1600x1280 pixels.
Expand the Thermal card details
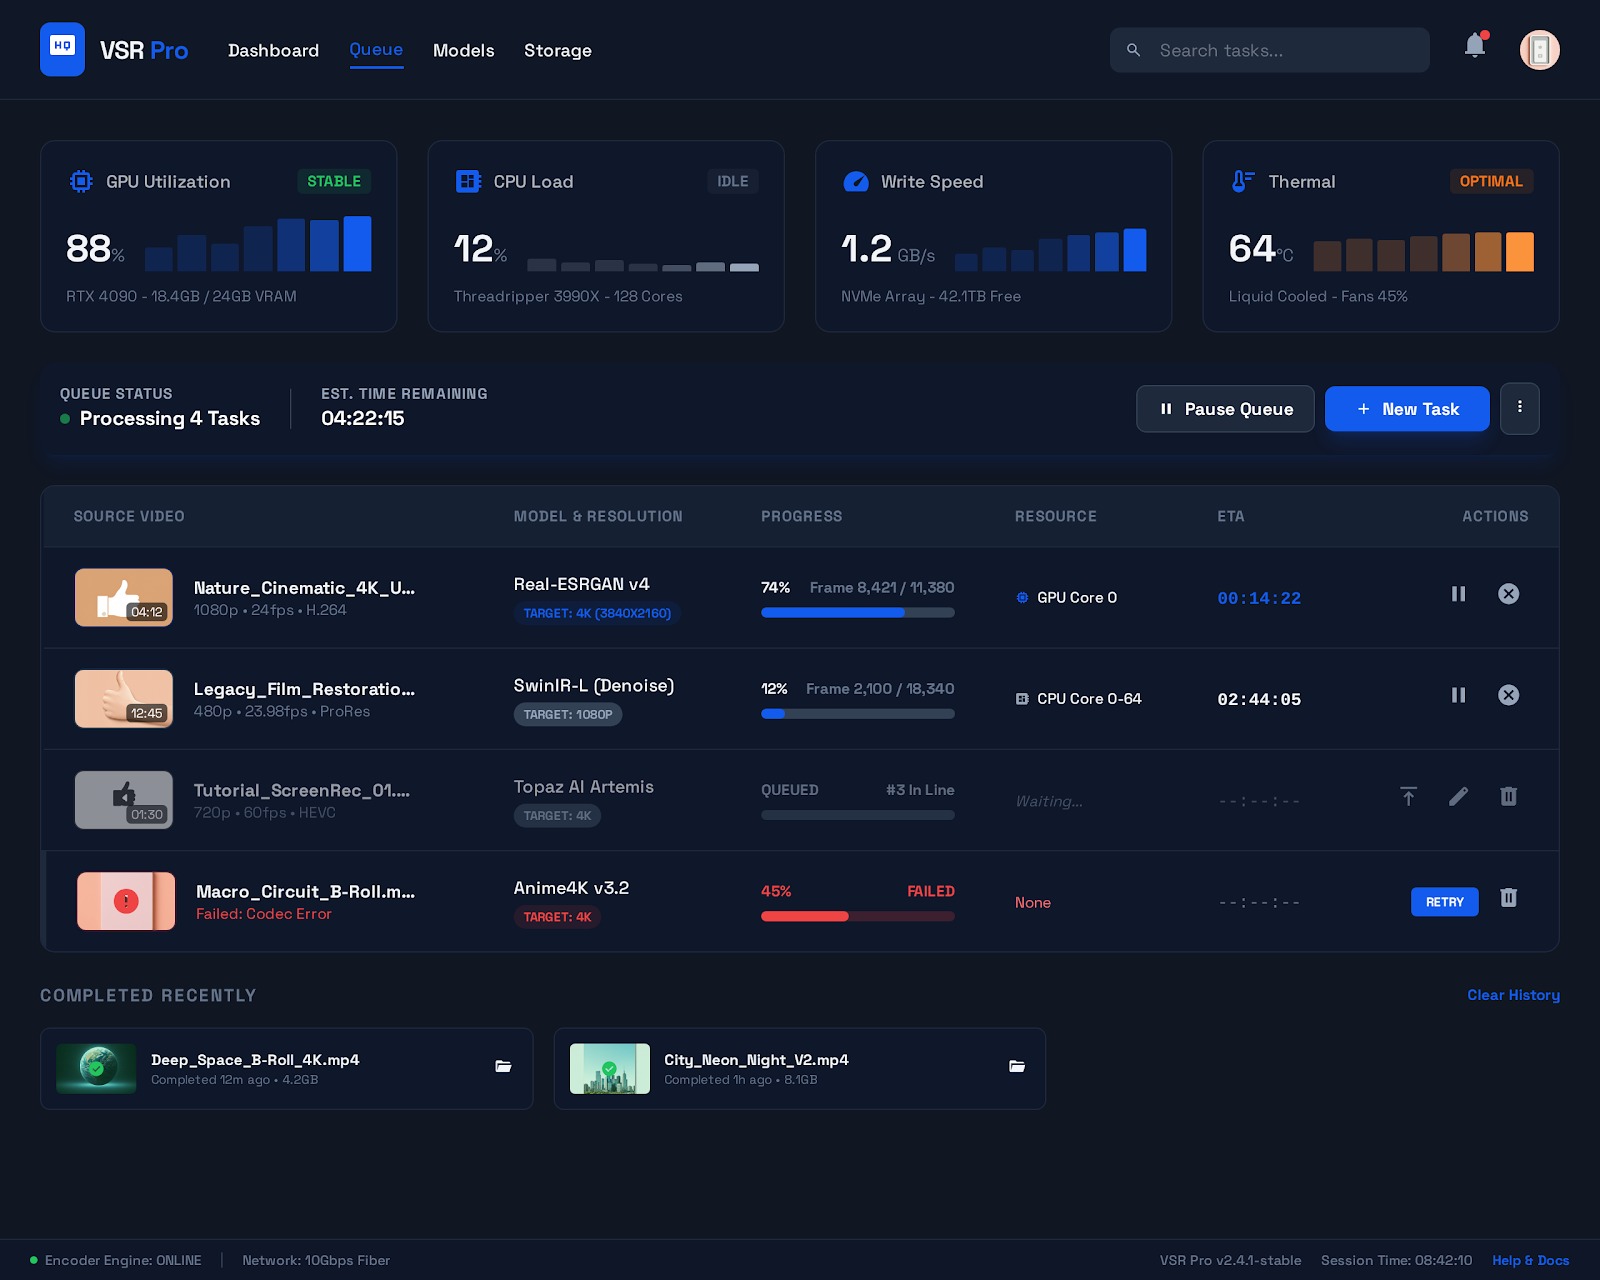tap(1380, 236)
